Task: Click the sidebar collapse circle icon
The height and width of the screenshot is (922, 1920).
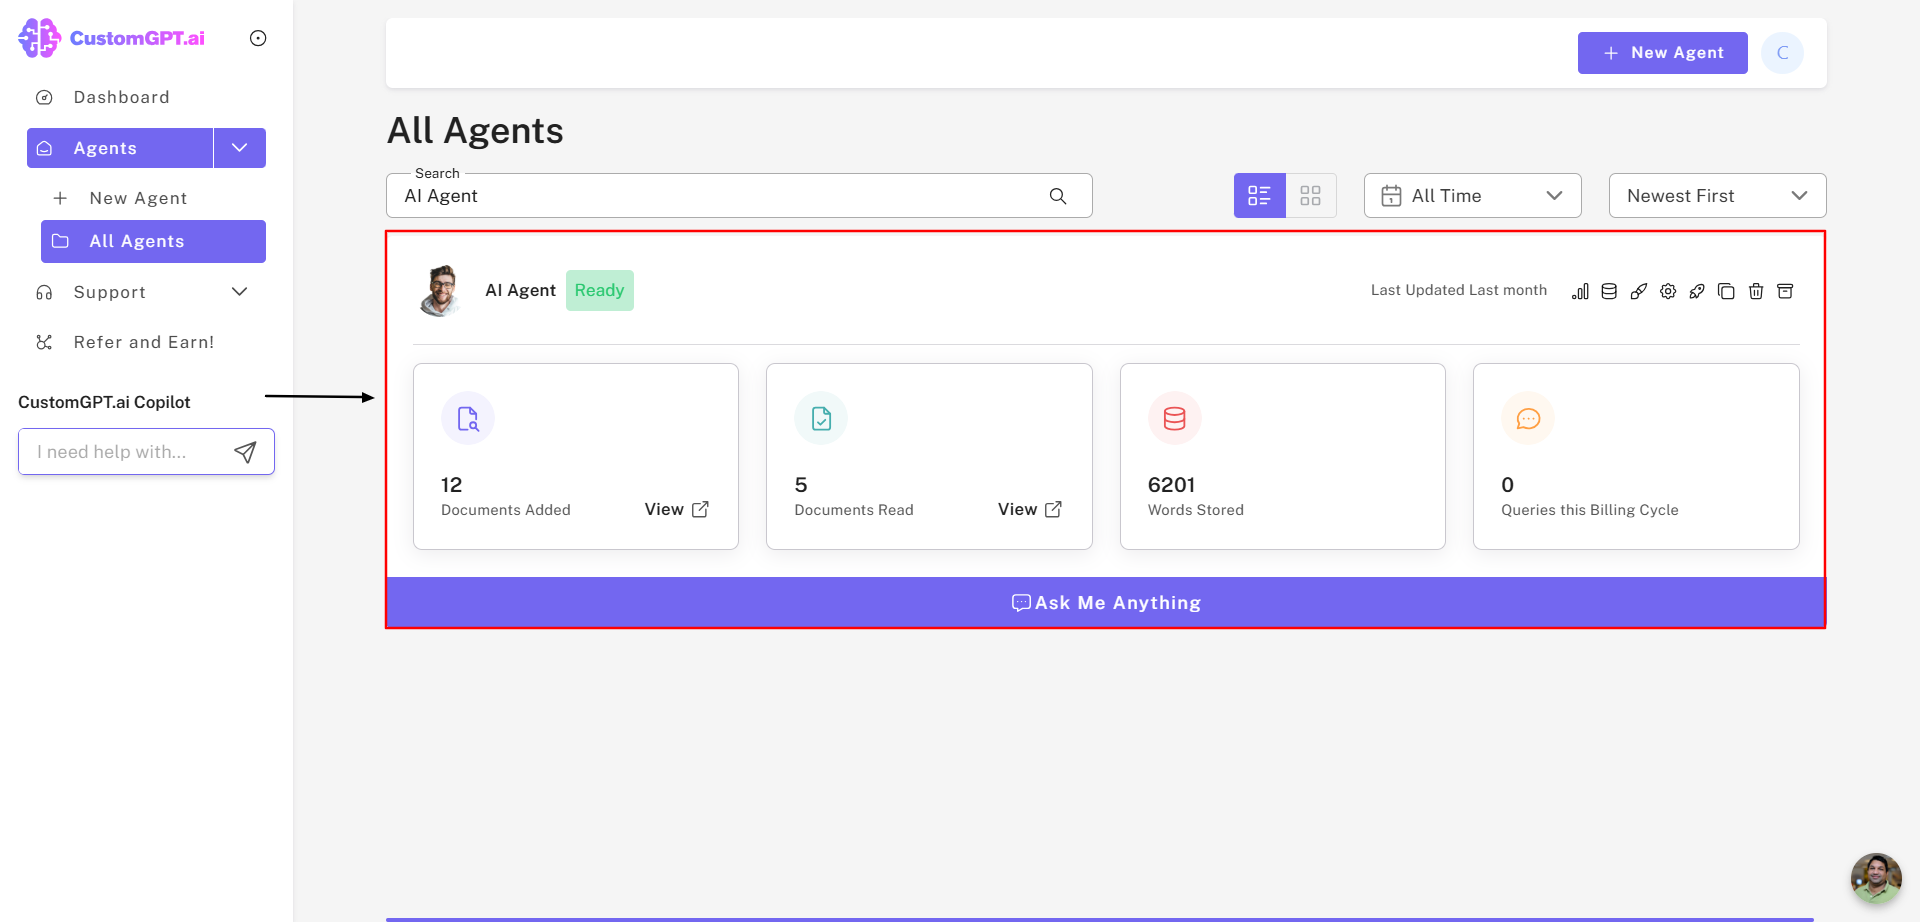Action: click(x=258, y=38)
